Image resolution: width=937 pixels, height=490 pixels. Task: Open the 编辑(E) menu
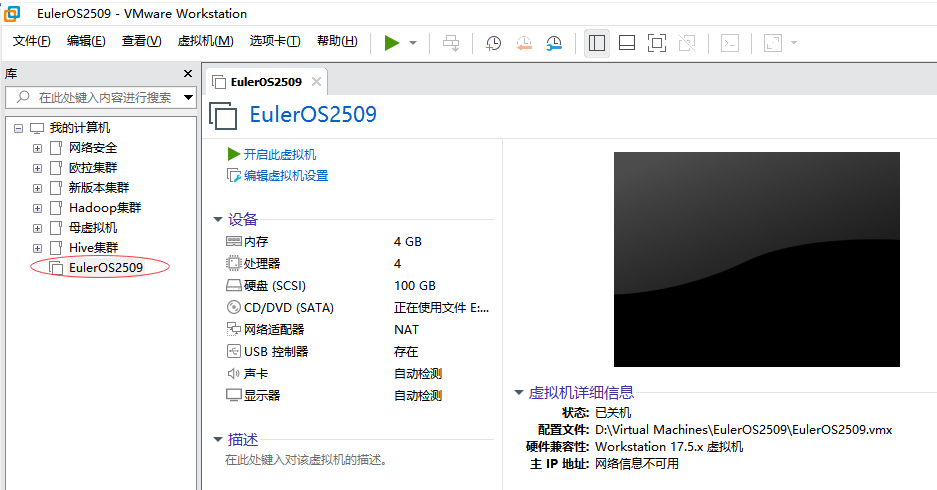coord(86,41)
